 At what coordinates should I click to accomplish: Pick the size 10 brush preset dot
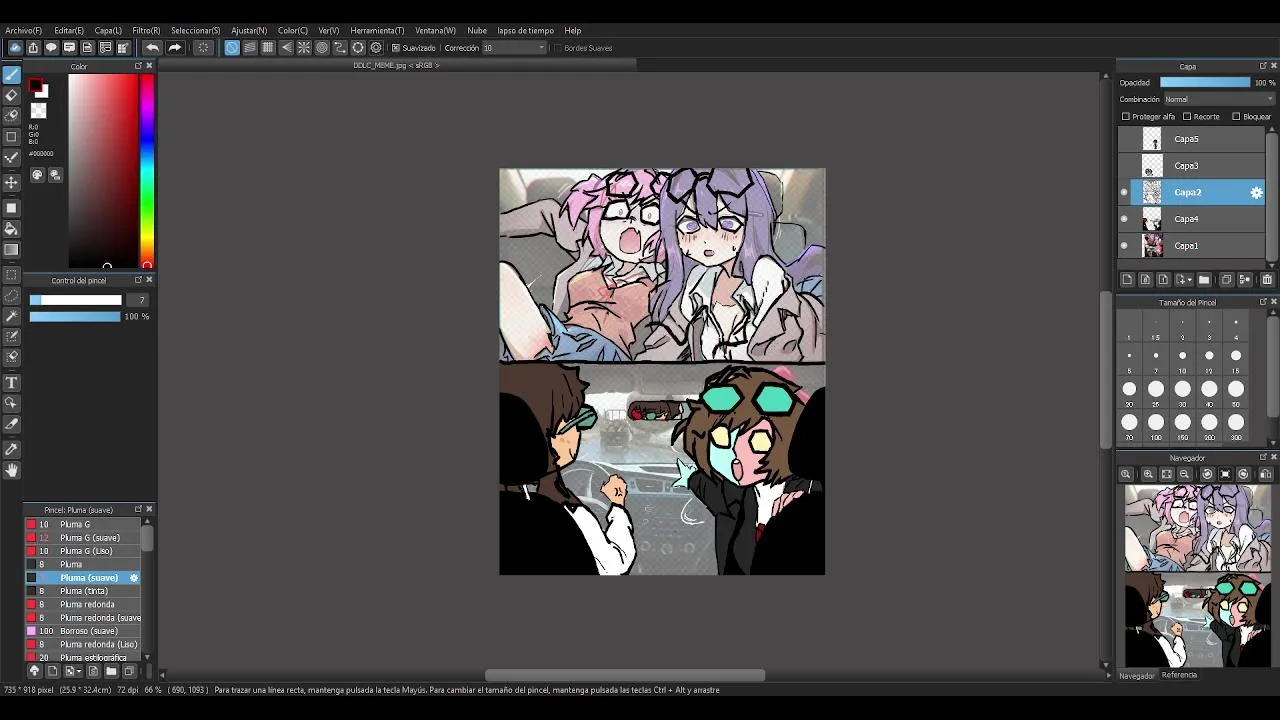pyautogui.click(x=1182, y=356)
